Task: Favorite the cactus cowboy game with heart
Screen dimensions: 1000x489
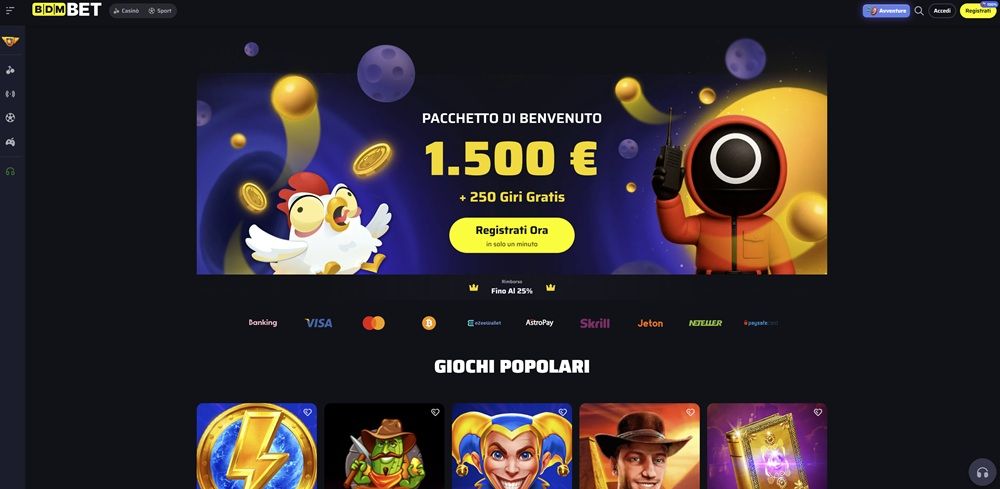Action: tap(435, 412)
